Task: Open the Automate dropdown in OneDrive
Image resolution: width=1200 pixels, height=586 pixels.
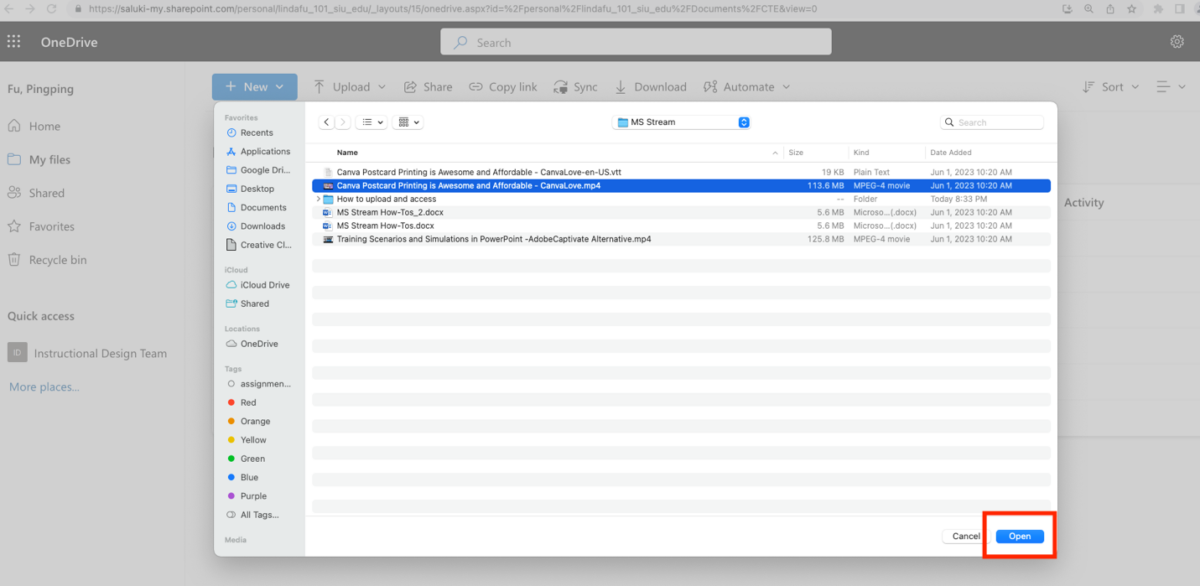Action: (747, 87)
